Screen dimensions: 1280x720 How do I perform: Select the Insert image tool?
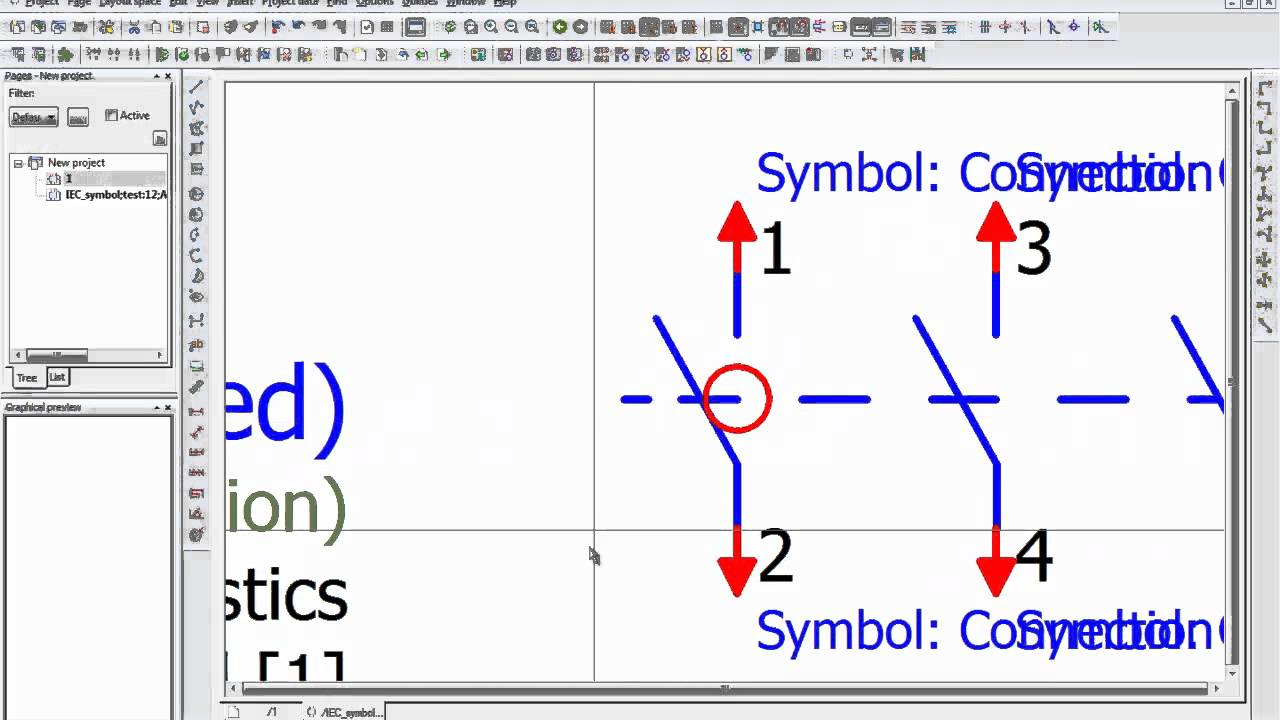(x=197, y=367)
